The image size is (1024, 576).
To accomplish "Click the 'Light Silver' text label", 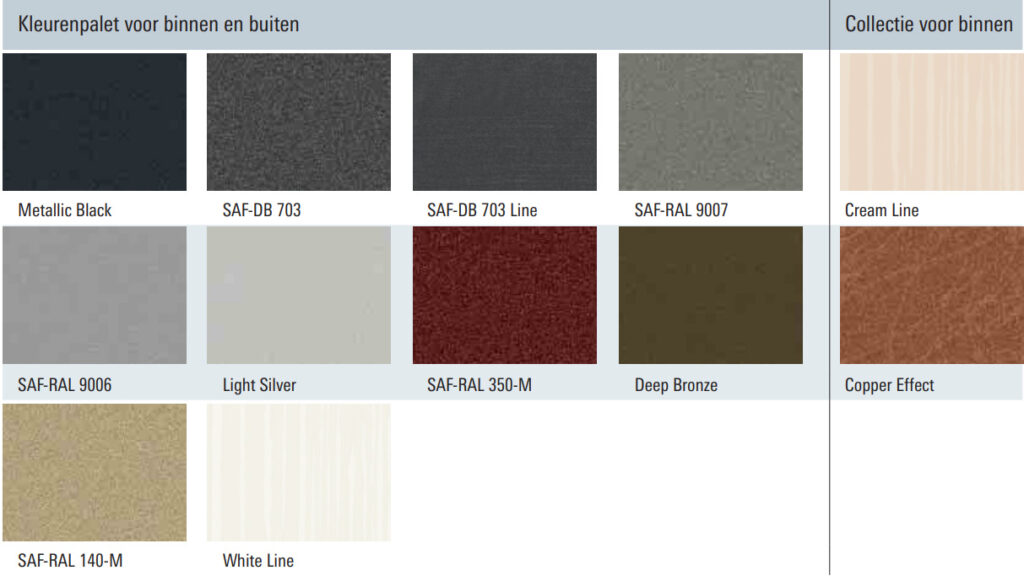I will click(259, 385).
